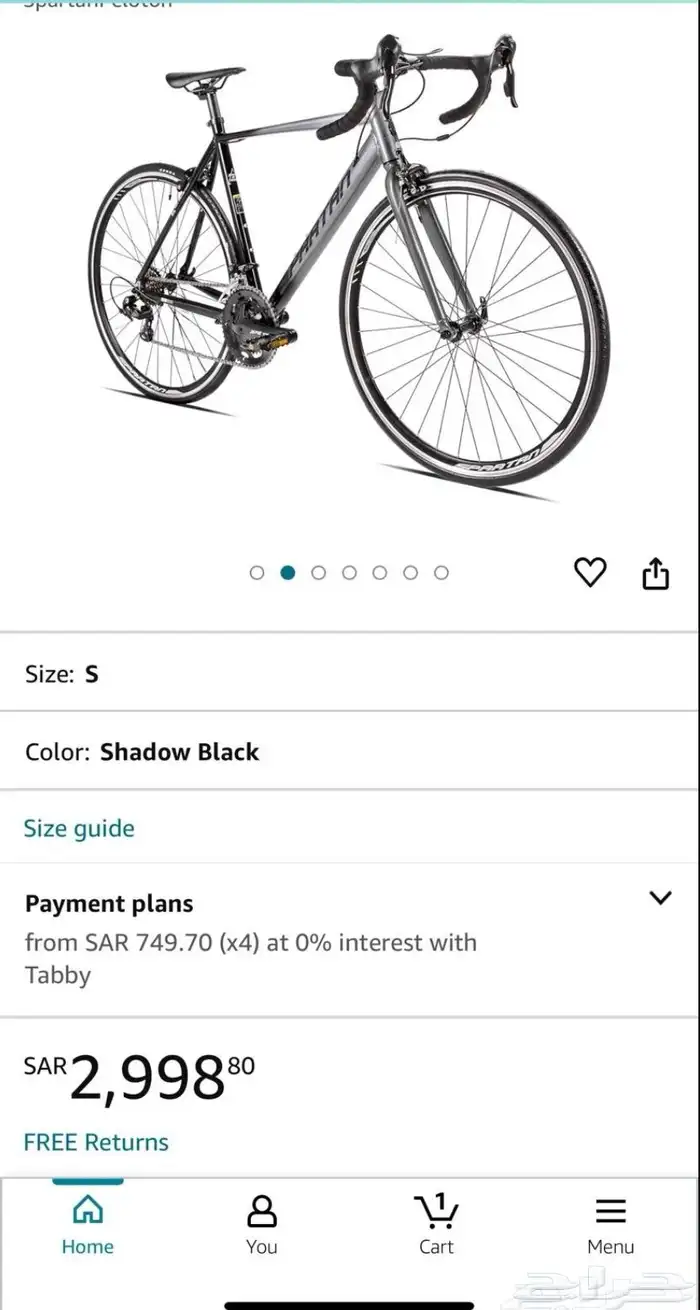
Task: Open the Home tab icon
Action: tap(88, 1211)
